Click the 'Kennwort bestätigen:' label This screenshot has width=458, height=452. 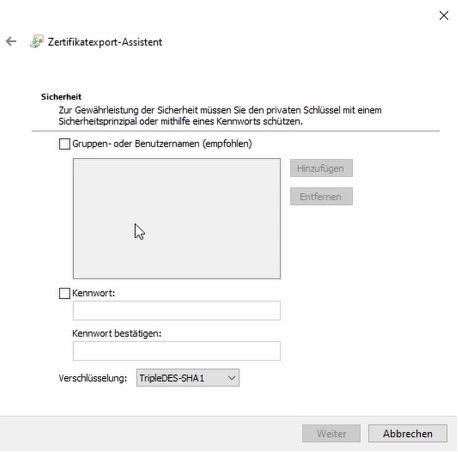117,333
